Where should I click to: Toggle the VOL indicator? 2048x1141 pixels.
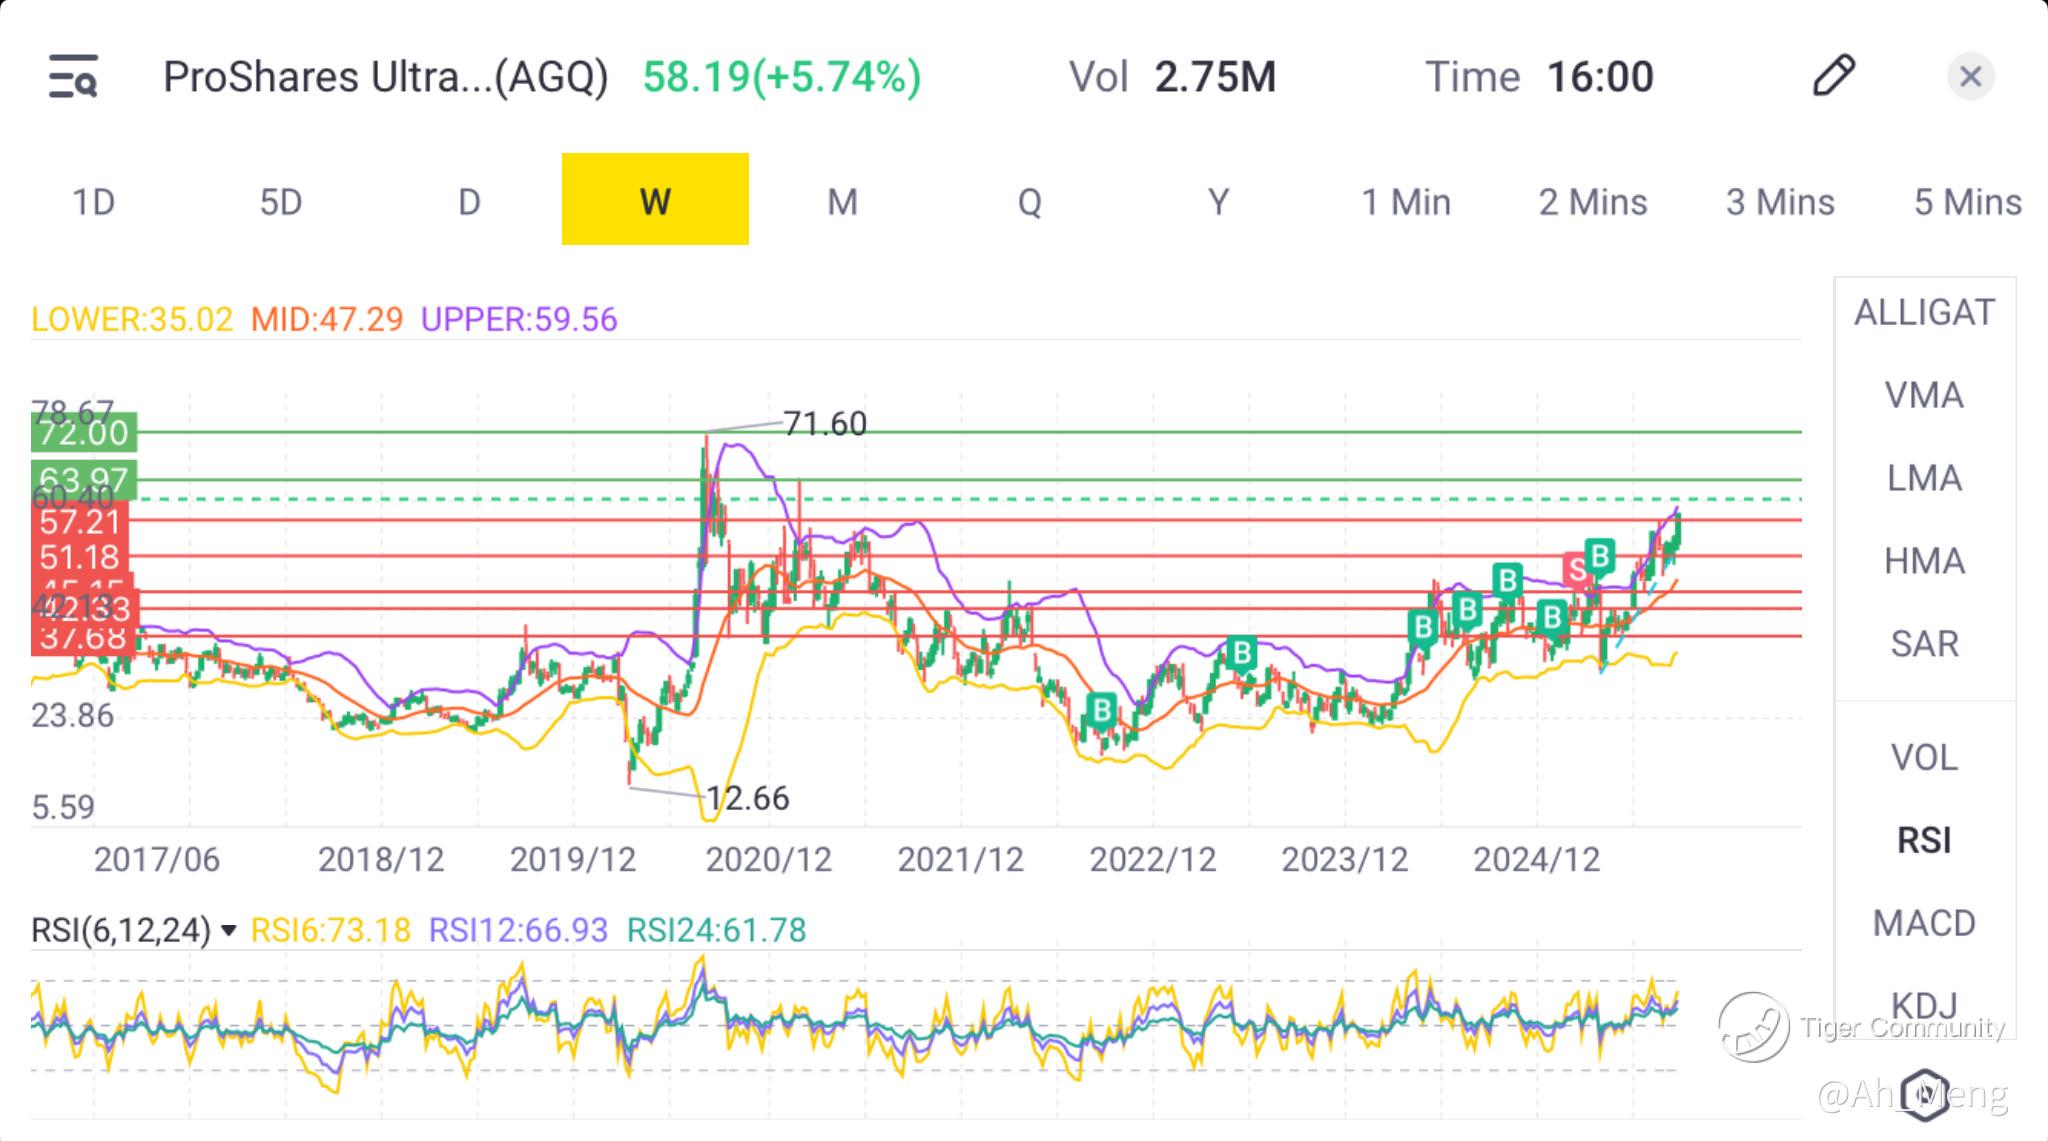coord(1924,758)
